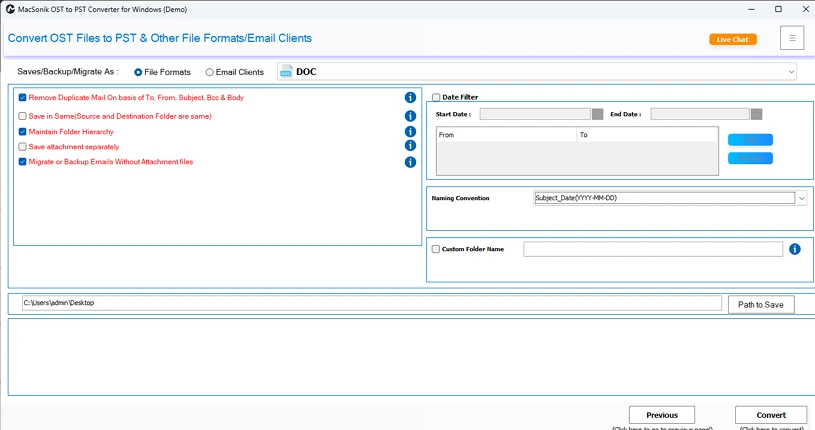Click info icon beside Save in Same option
Viewport: 815px width, 430px height.
(x=410, y=116)
